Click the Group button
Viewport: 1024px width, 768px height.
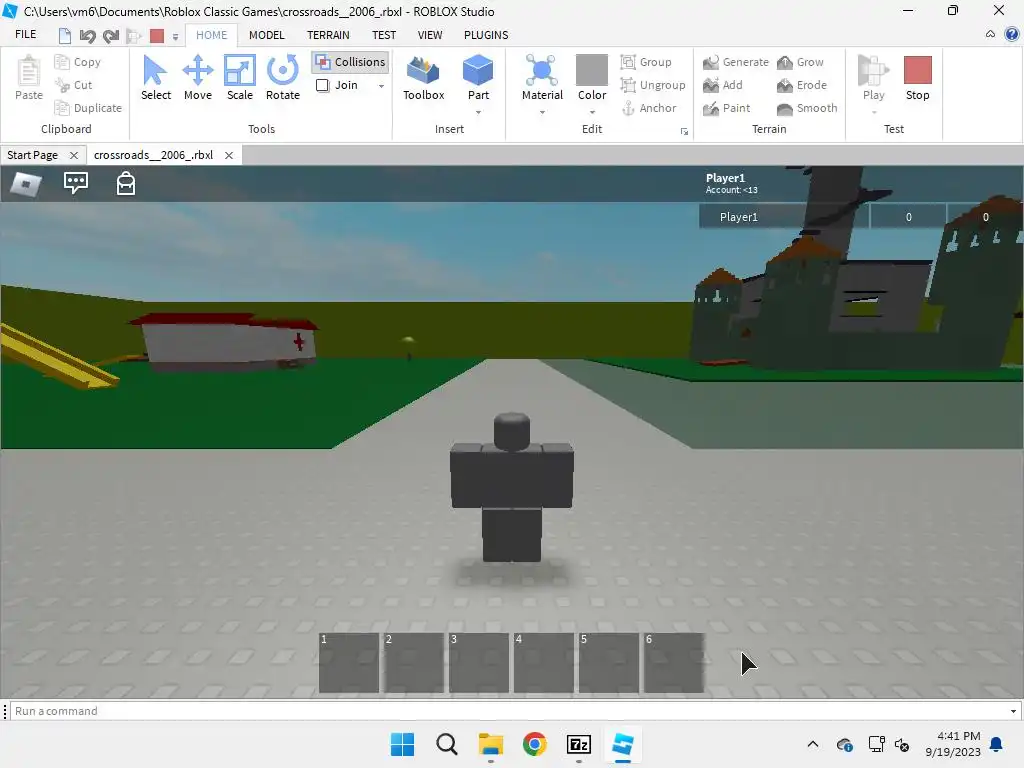[646, 62]
